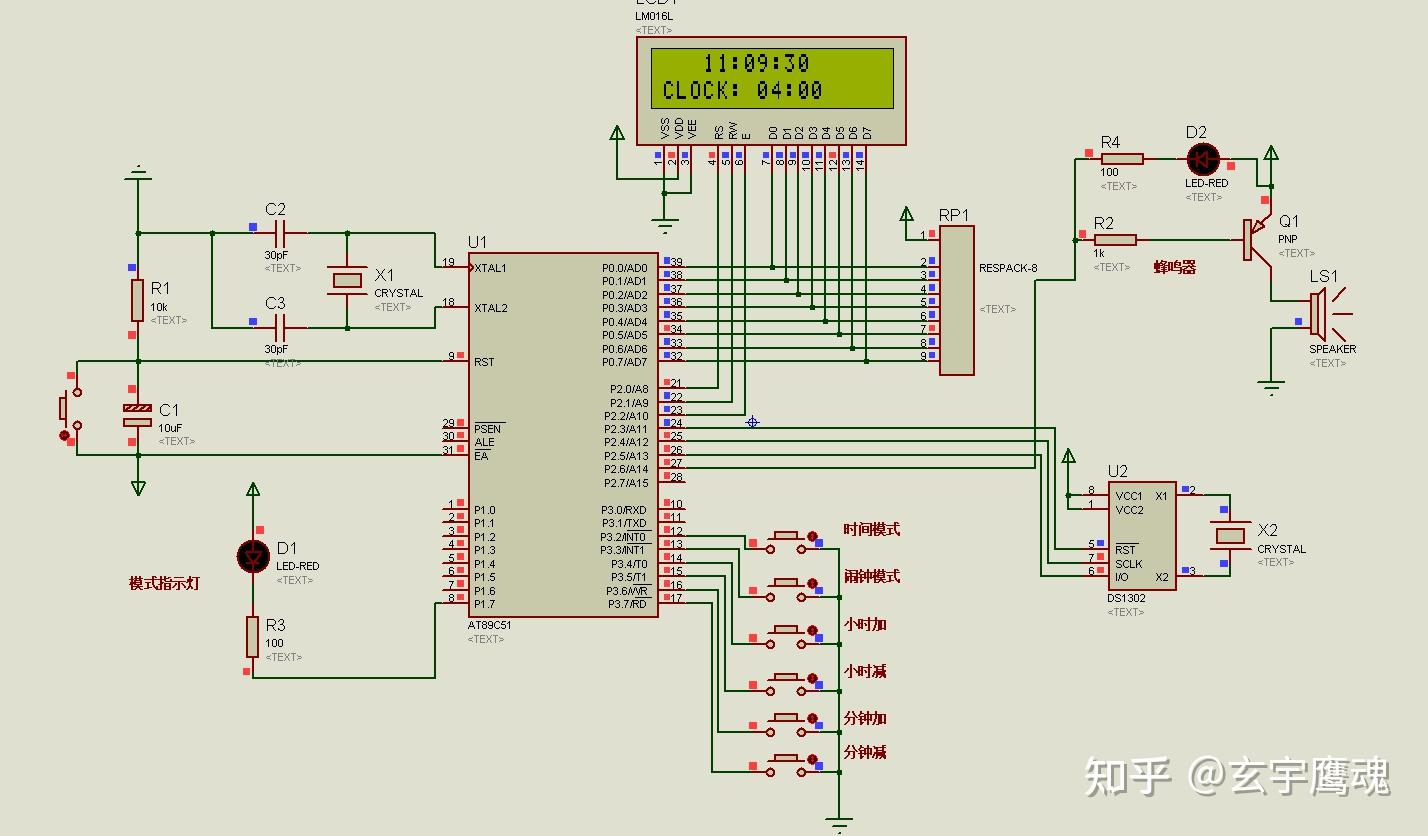The height and width of the screenshot is (836, 1428).
Task: Click the CLOCK: 04:00 readout
Action: 743,90
